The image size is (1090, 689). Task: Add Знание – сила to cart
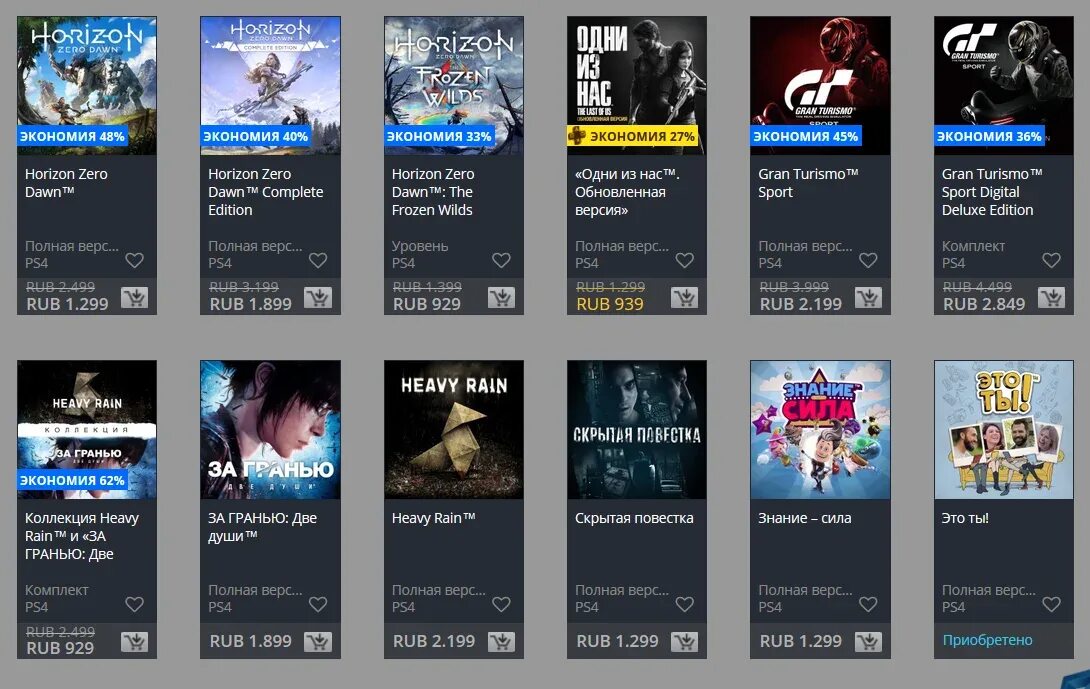pos(868,642)
